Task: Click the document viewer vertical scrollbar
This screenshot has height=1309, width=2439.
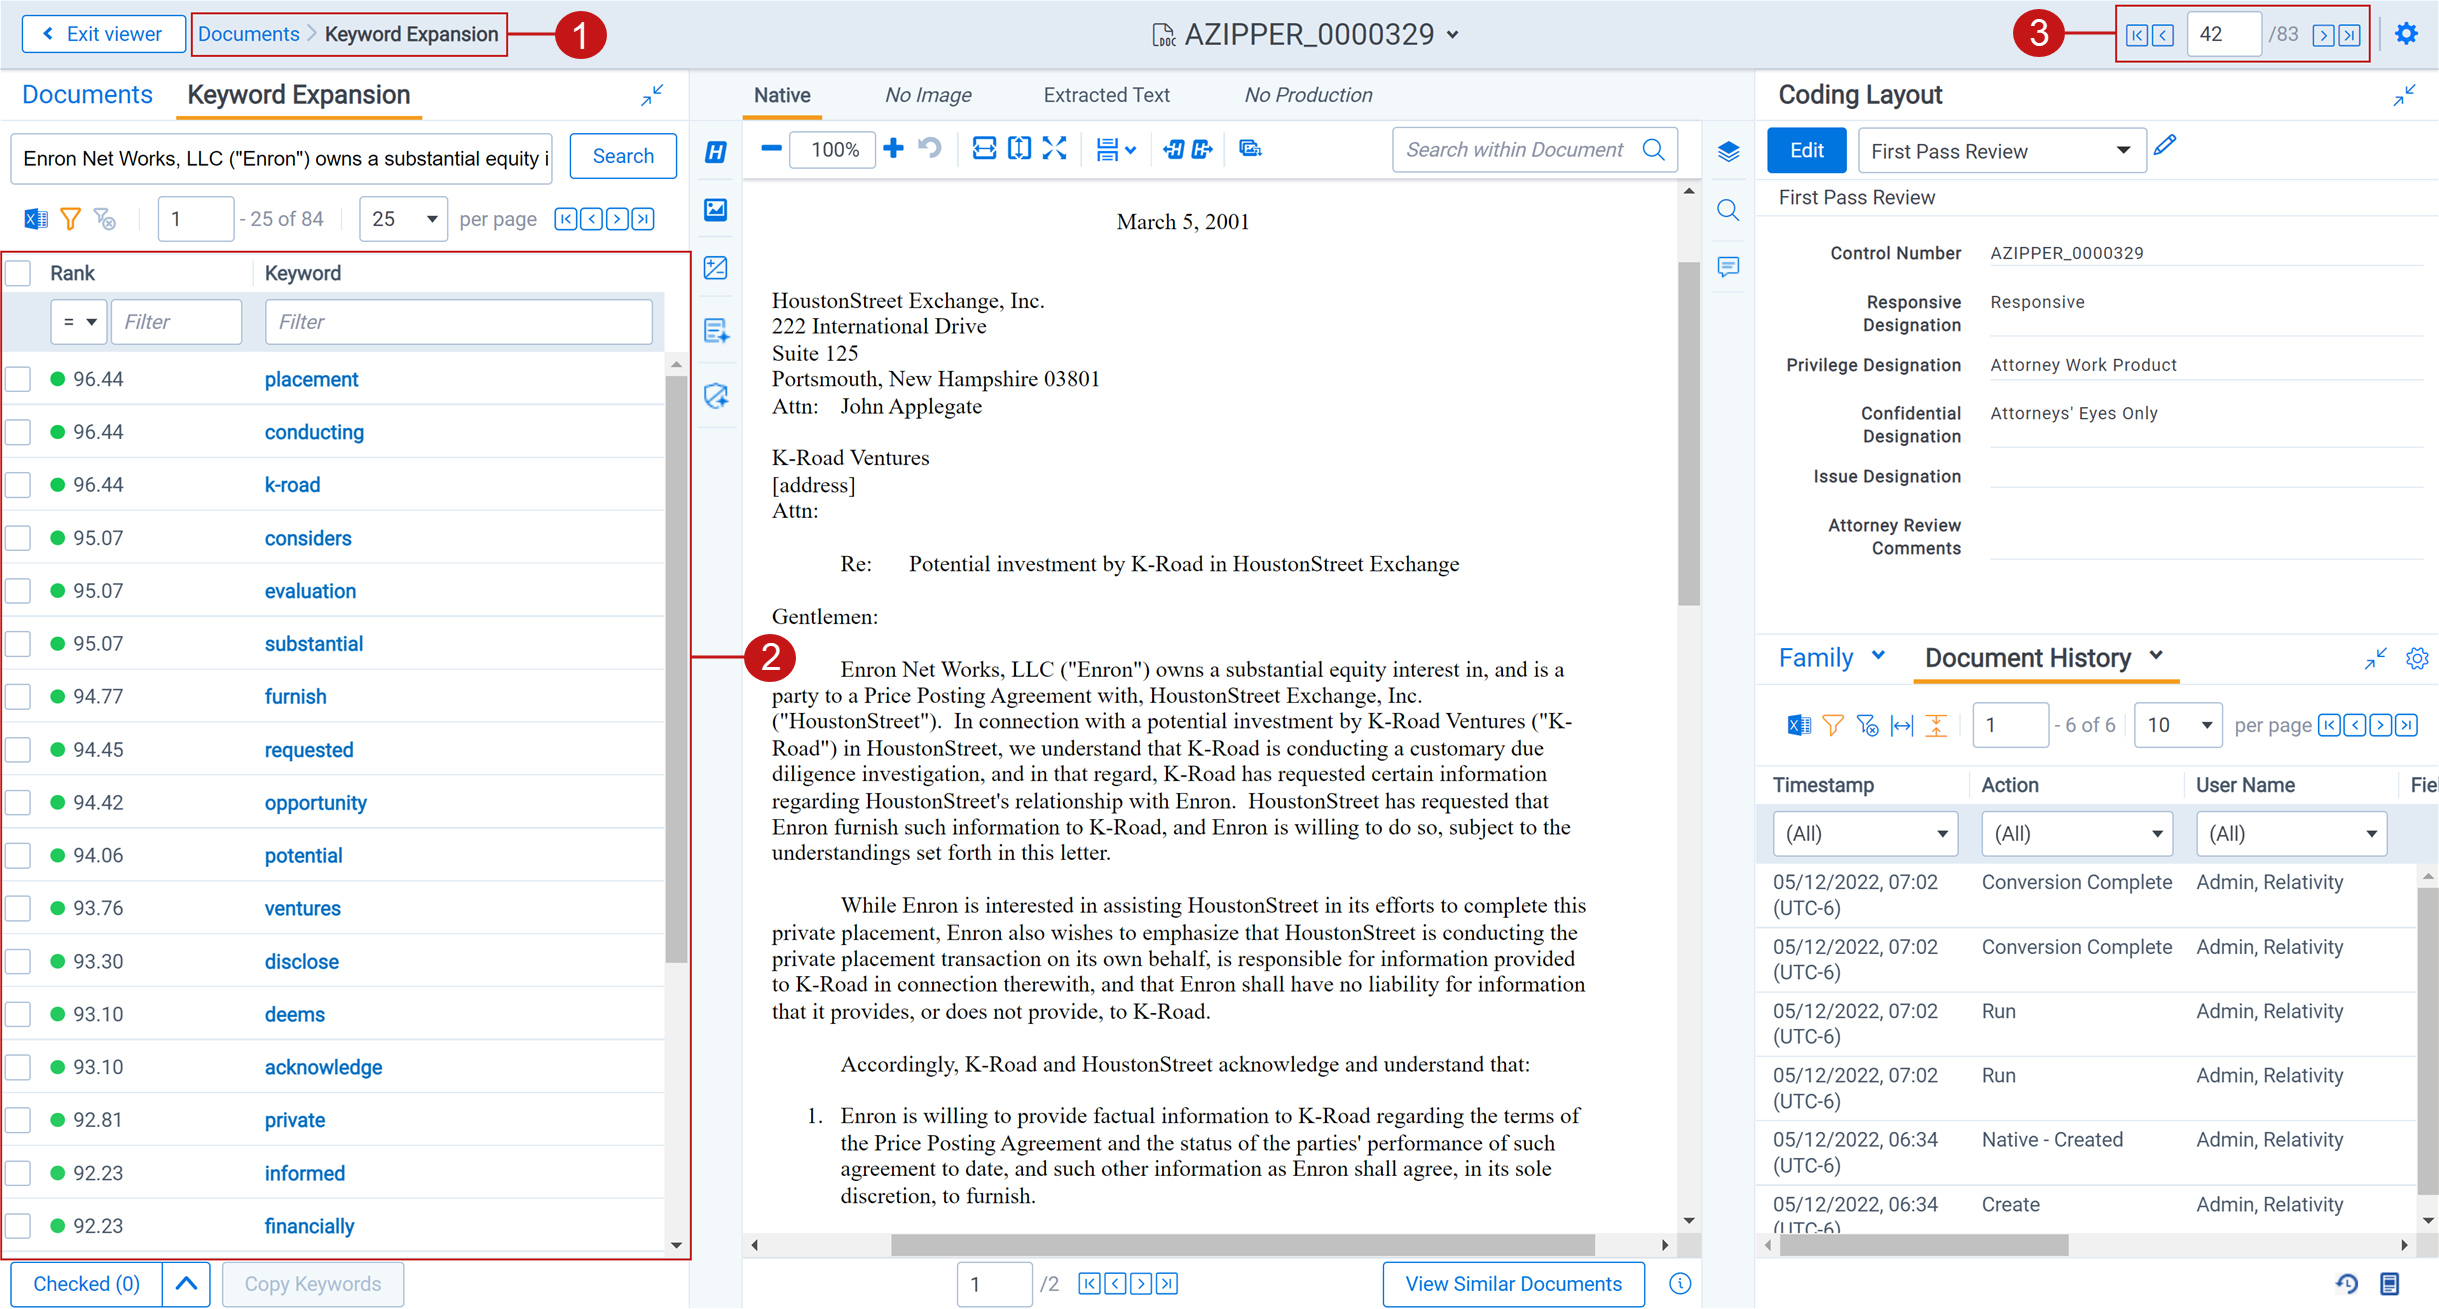Action: point(1689,432)
